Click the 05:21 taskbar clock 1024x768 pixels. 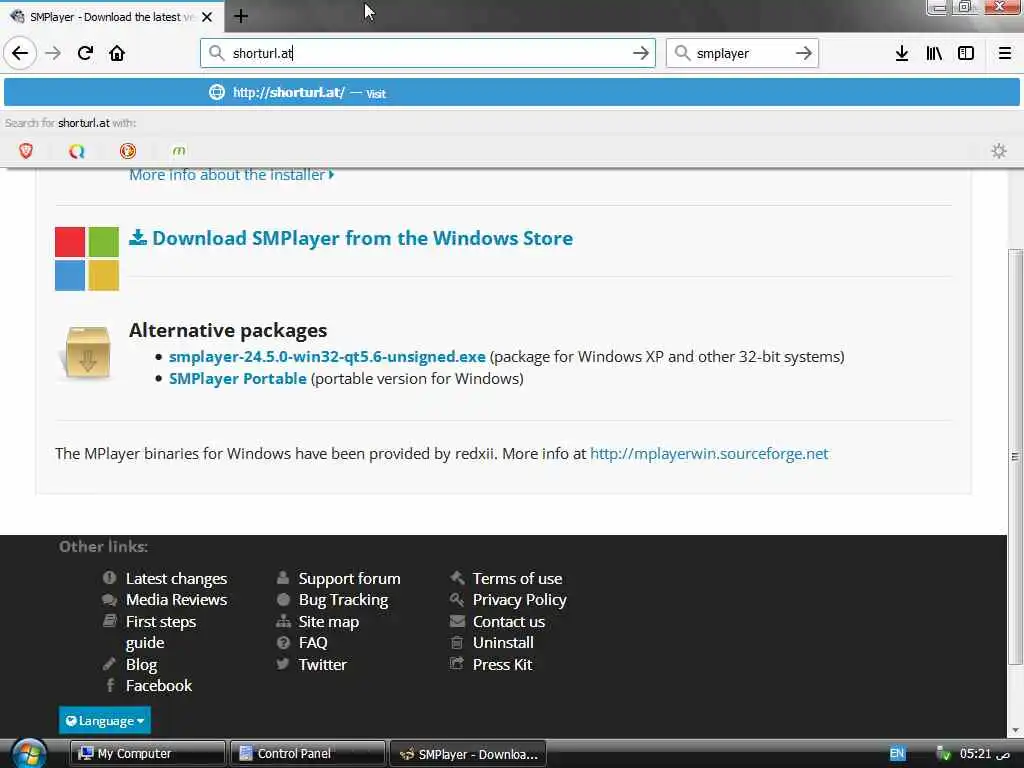(985, 754)
